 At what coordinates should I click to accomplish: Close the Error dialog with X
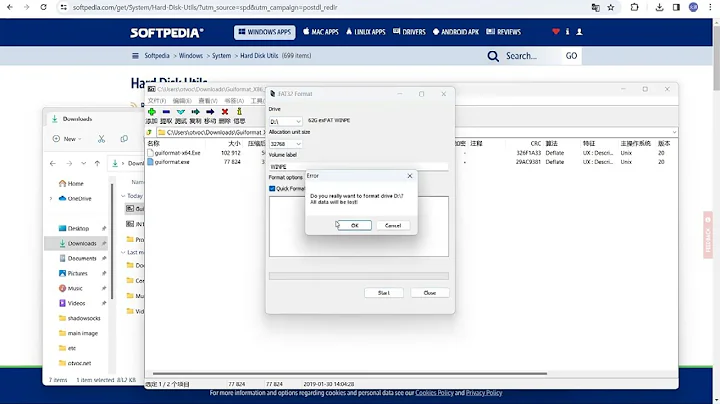(410, 176)
